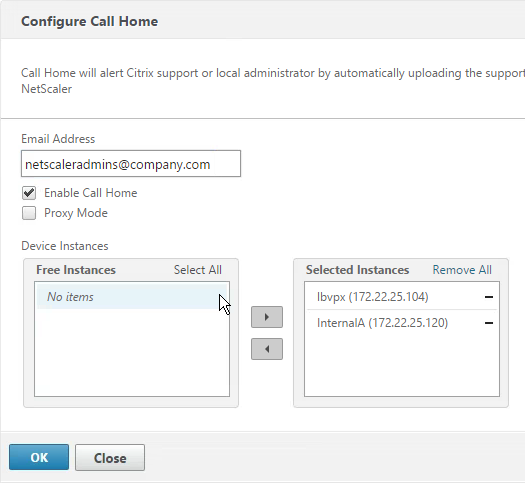This screenshot has height=483, width=525.
Task: Remove InternalA instance using its minus icon
Action: point(489,323)
